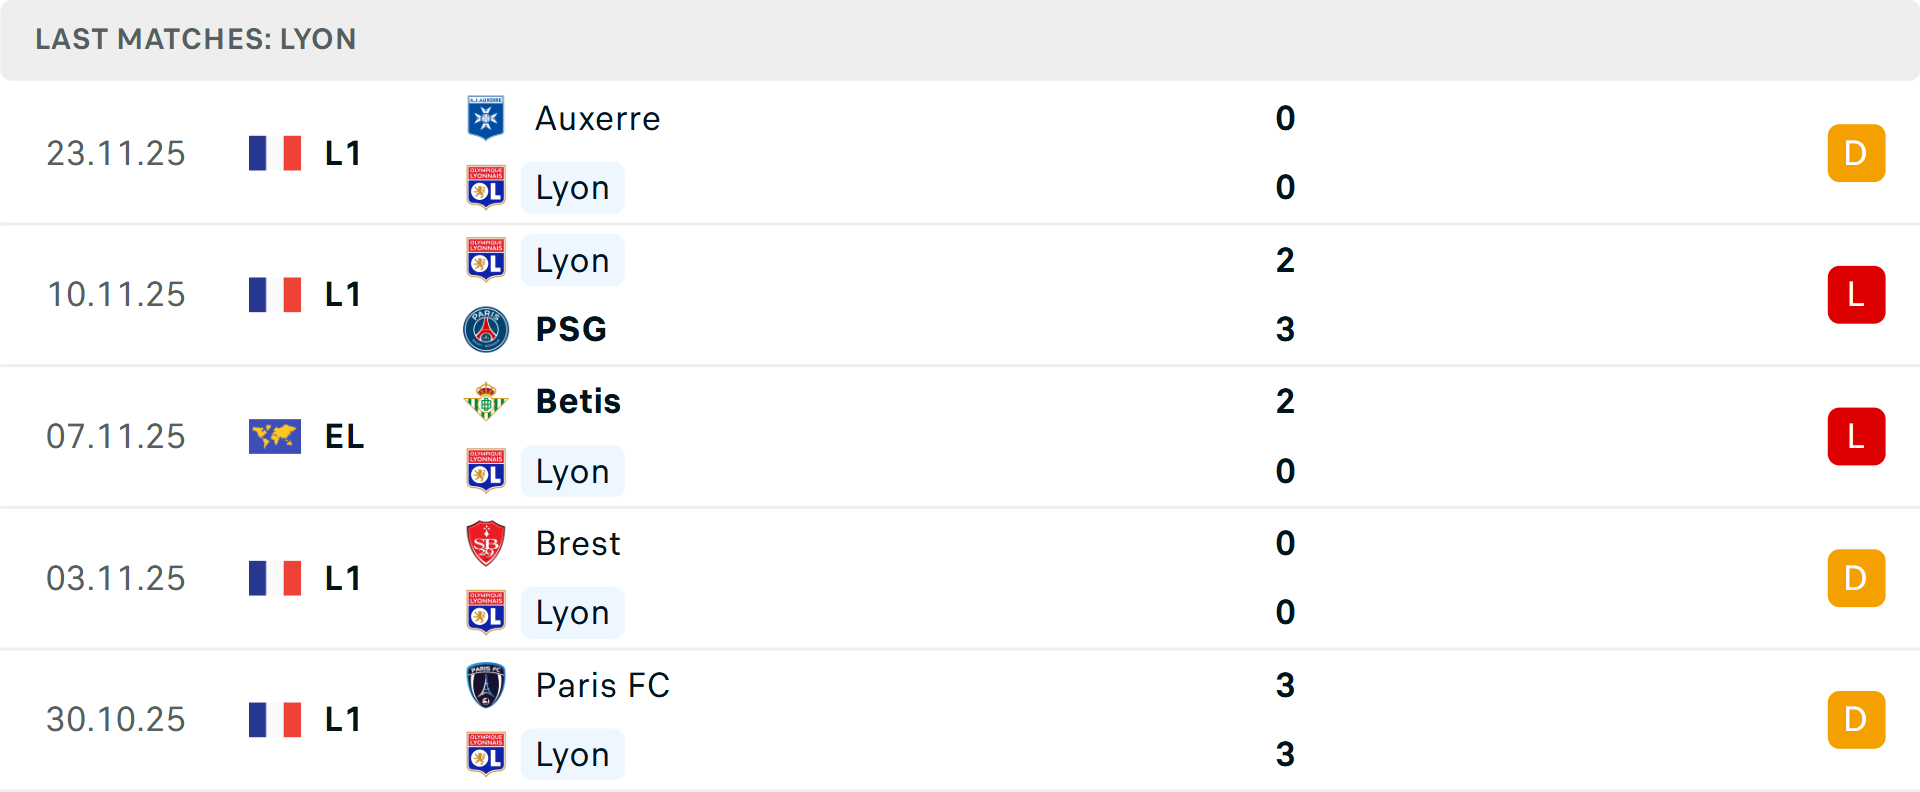Click the Betis club crest icon

click(486, 402)
